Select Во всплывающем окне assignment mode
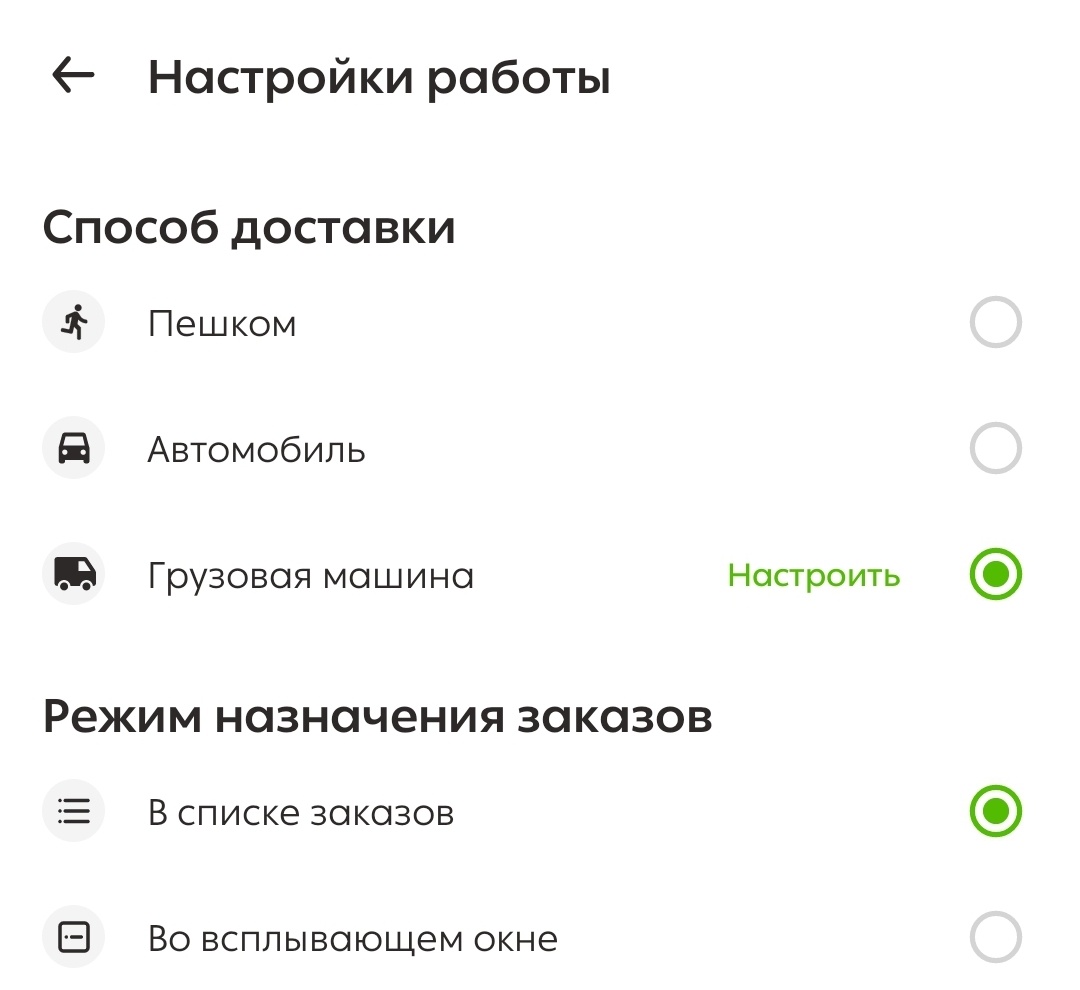Viewport: 1080px width, 990px height. click(x=995, y=937)
